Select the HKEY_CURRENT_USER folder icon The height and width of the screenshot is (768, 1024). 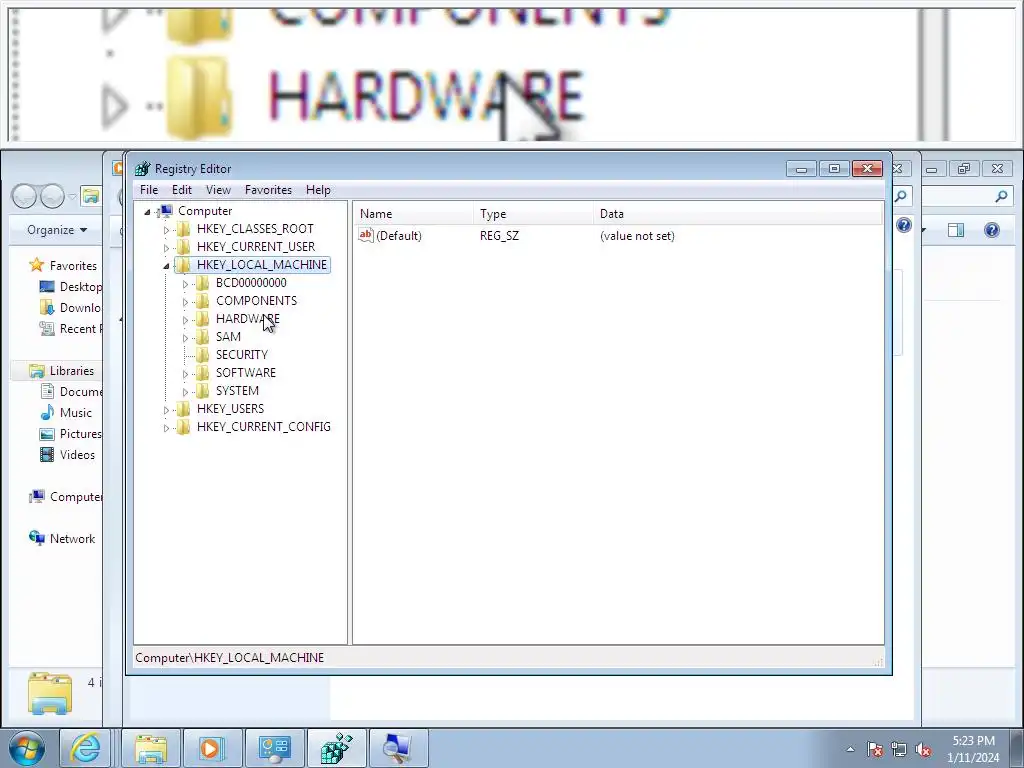coord(184,246)
